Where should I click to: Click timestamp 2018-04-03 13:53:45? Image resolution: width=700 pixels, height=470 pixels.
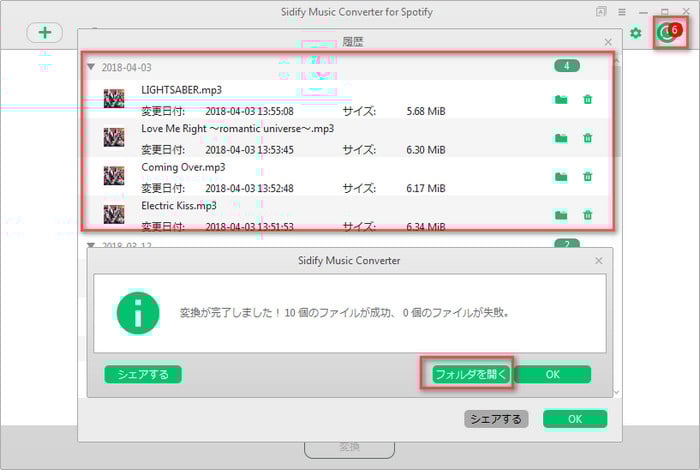(x=250, y=150)
